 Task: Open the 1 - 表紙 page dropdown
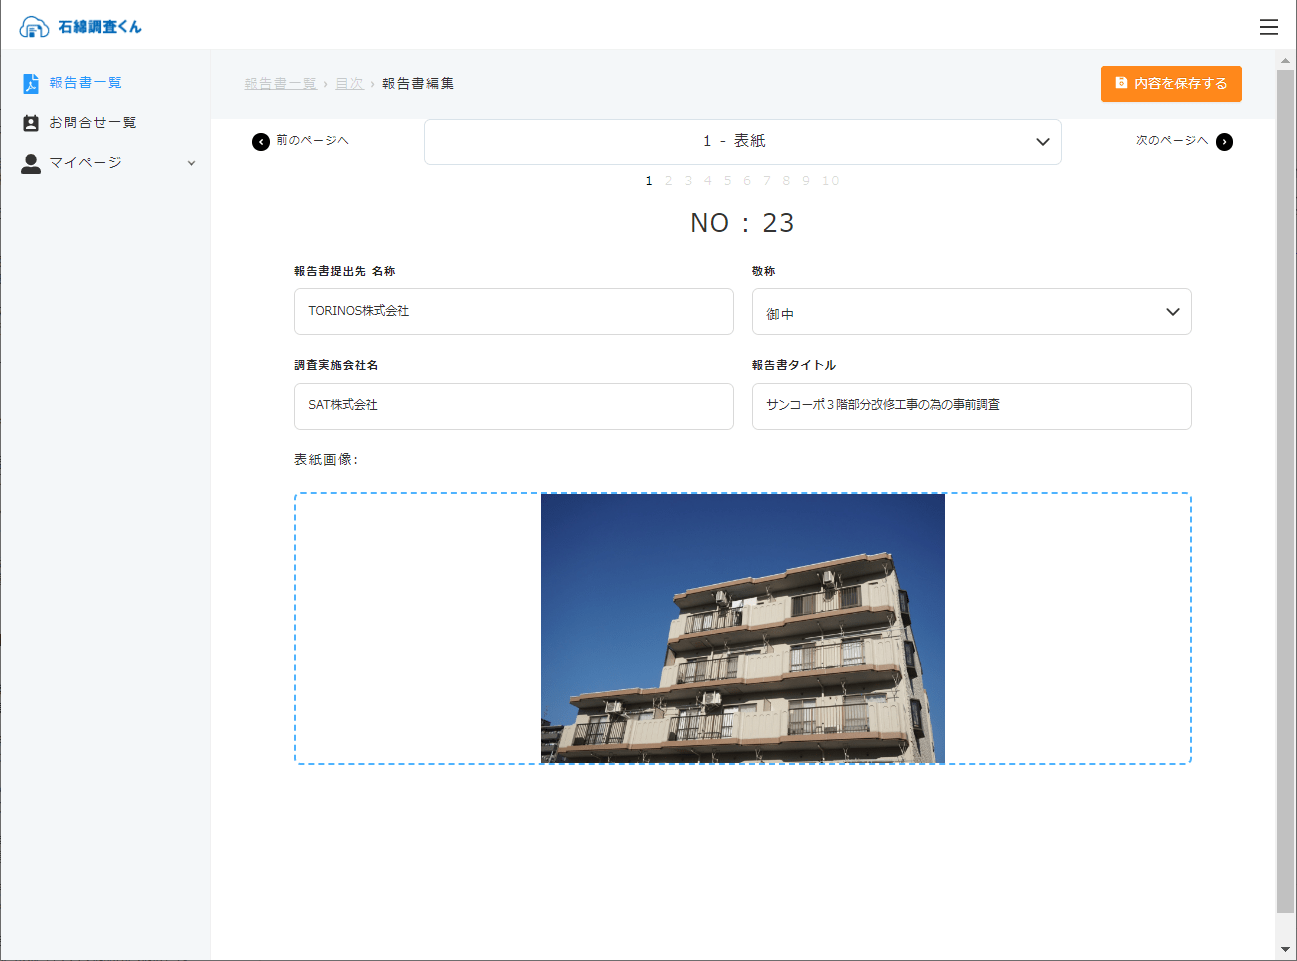[742, 142]
